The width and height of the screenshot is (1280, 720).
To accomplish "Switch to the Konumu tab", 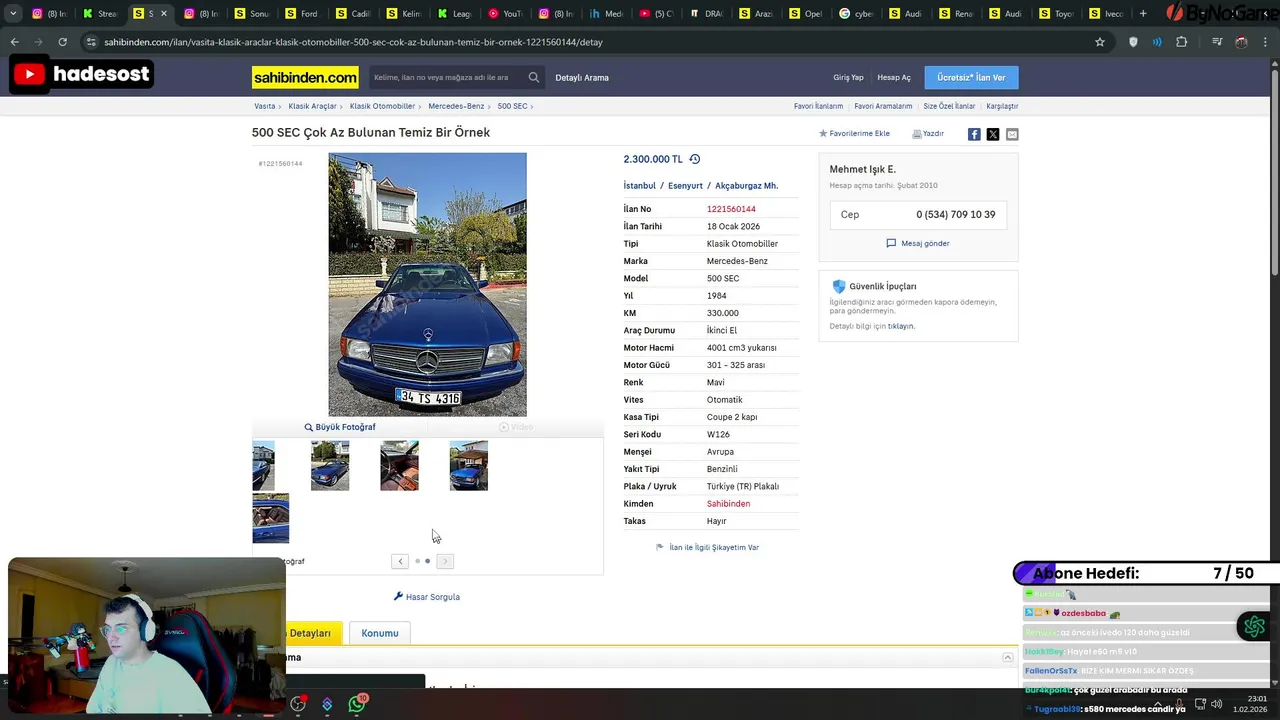I will coord(380,633).
